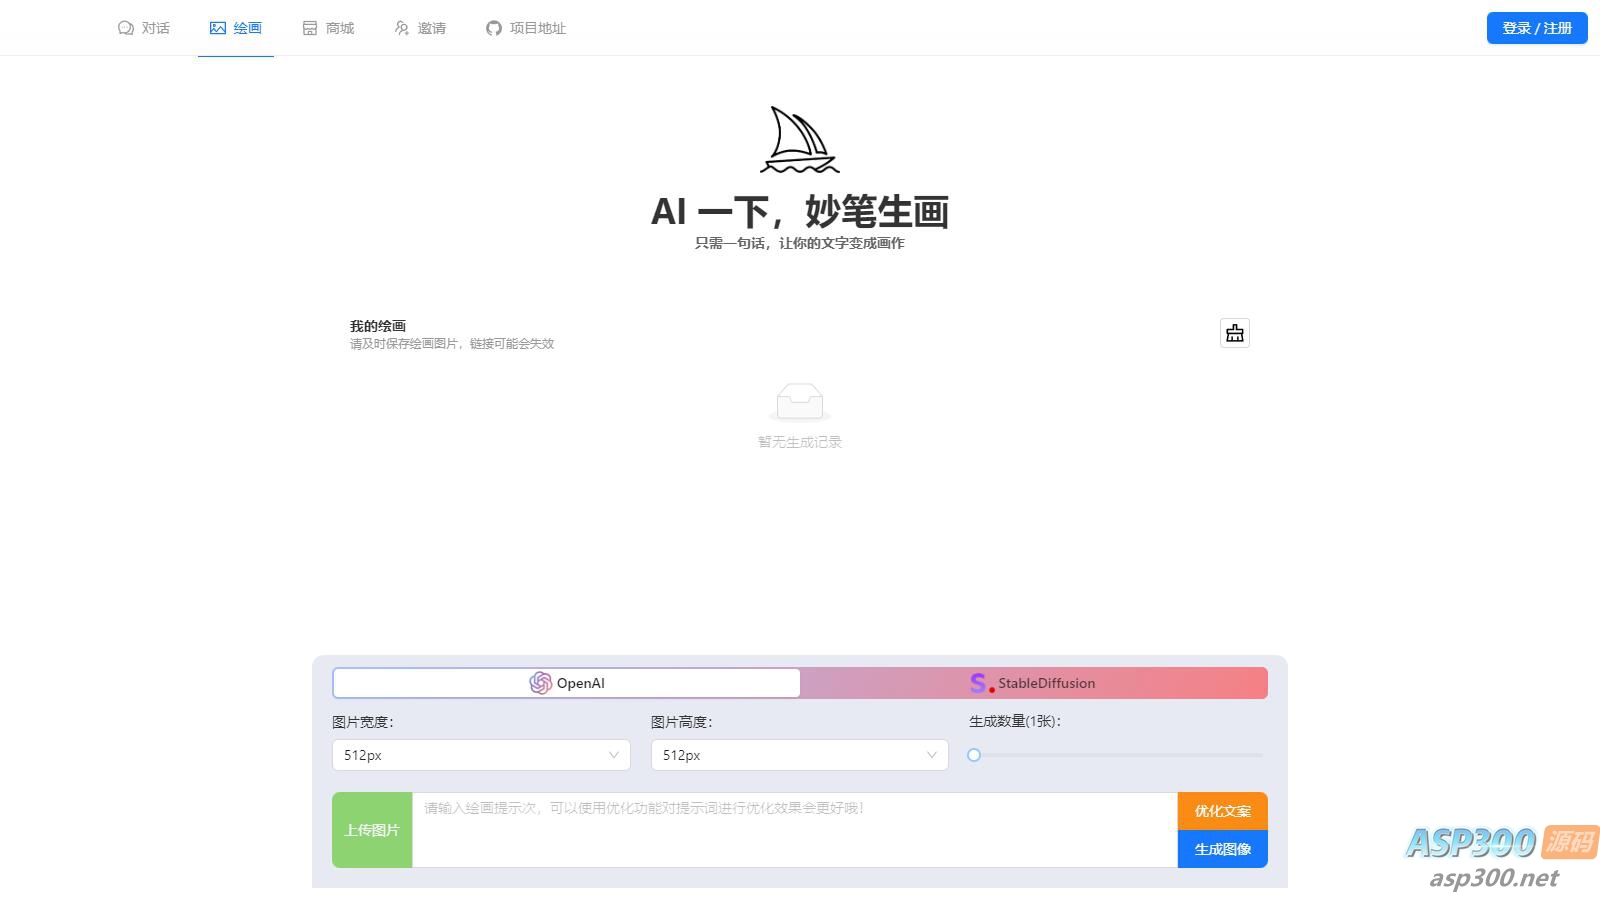Image resolution: width=1600 pixels, height=900 pixels.
Task: Toggle the OpenAI model option
Action: click(x=566, y=683)
